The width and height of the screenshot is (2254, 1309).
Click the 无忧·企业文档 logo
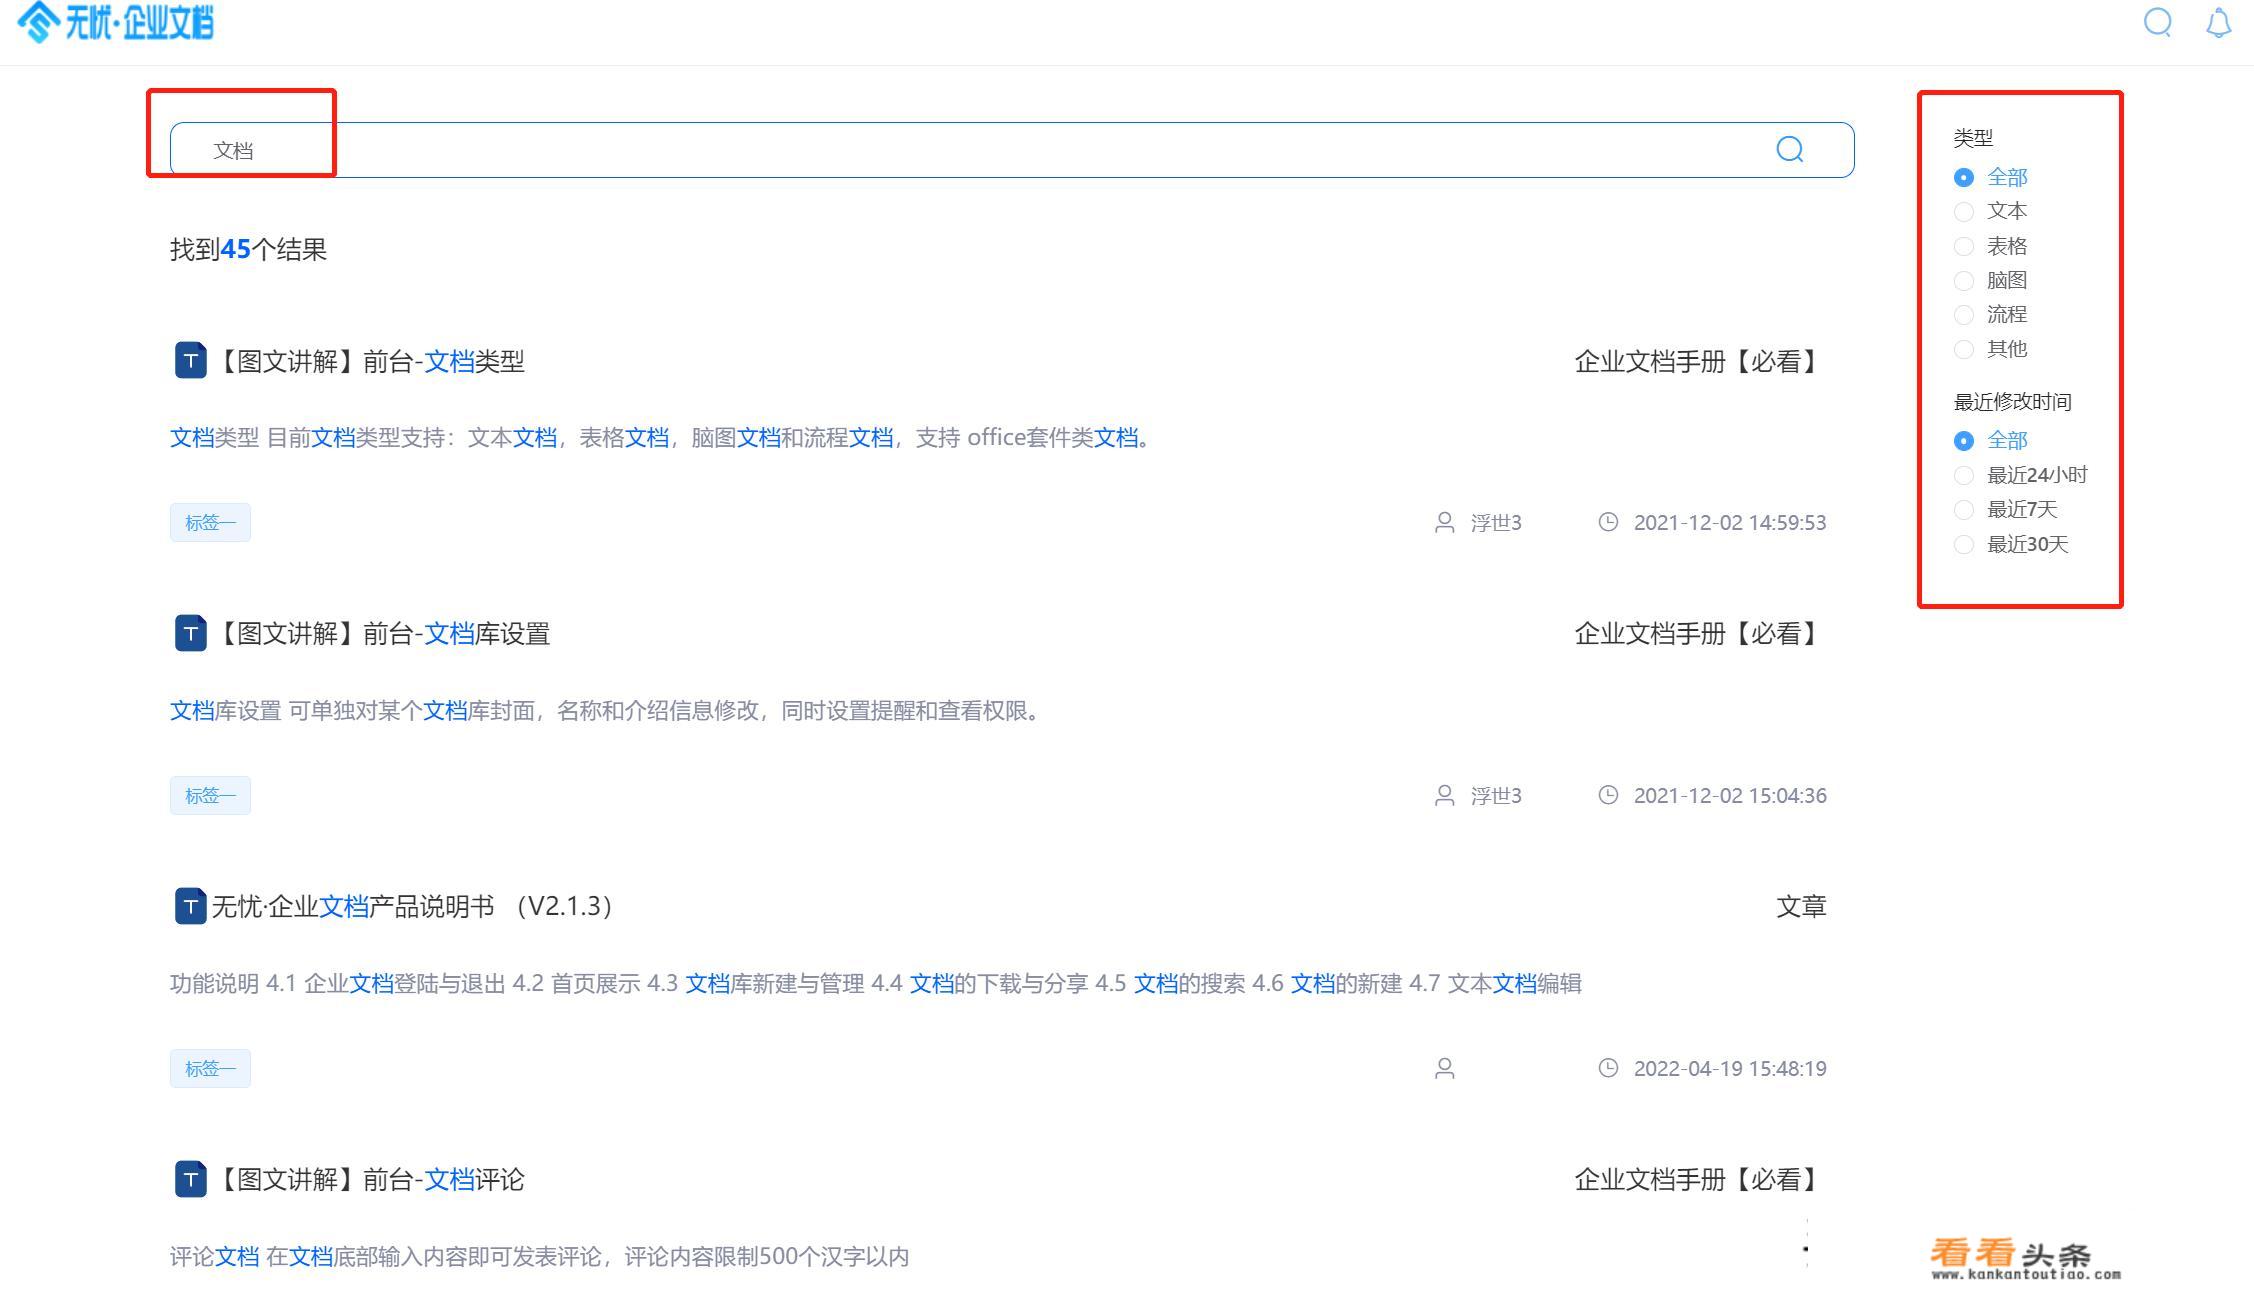pos(115,21)
